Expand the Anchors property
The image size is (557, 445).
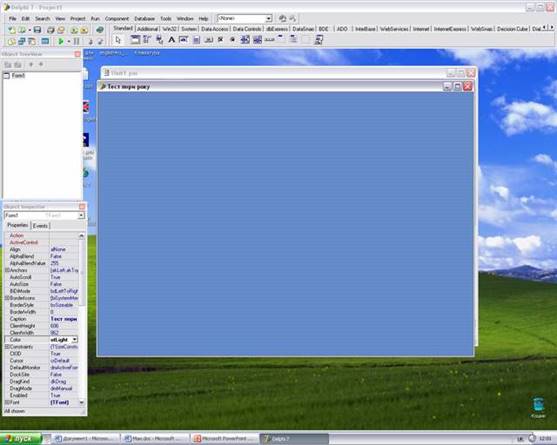pos(7,270)
